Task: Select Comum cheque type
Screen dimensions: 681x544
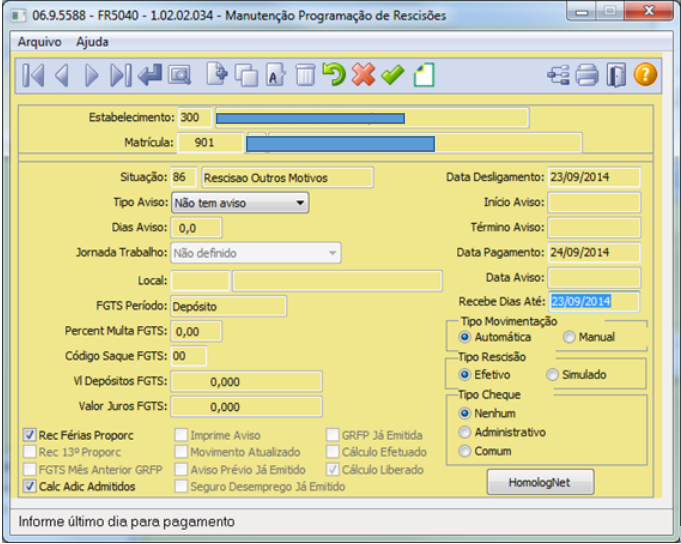Action: [x=465, y=451]
